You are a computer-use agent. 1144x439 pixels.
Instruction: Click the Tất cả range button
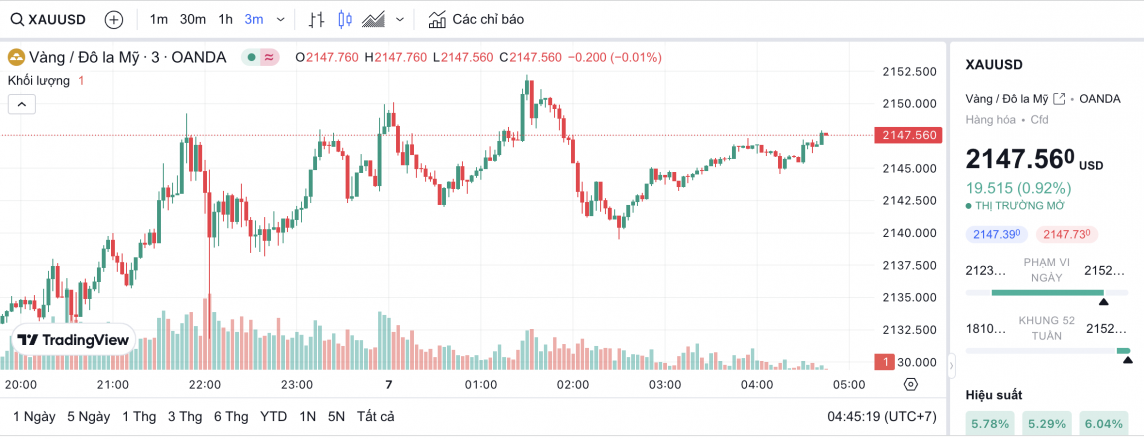coord(375,416)
